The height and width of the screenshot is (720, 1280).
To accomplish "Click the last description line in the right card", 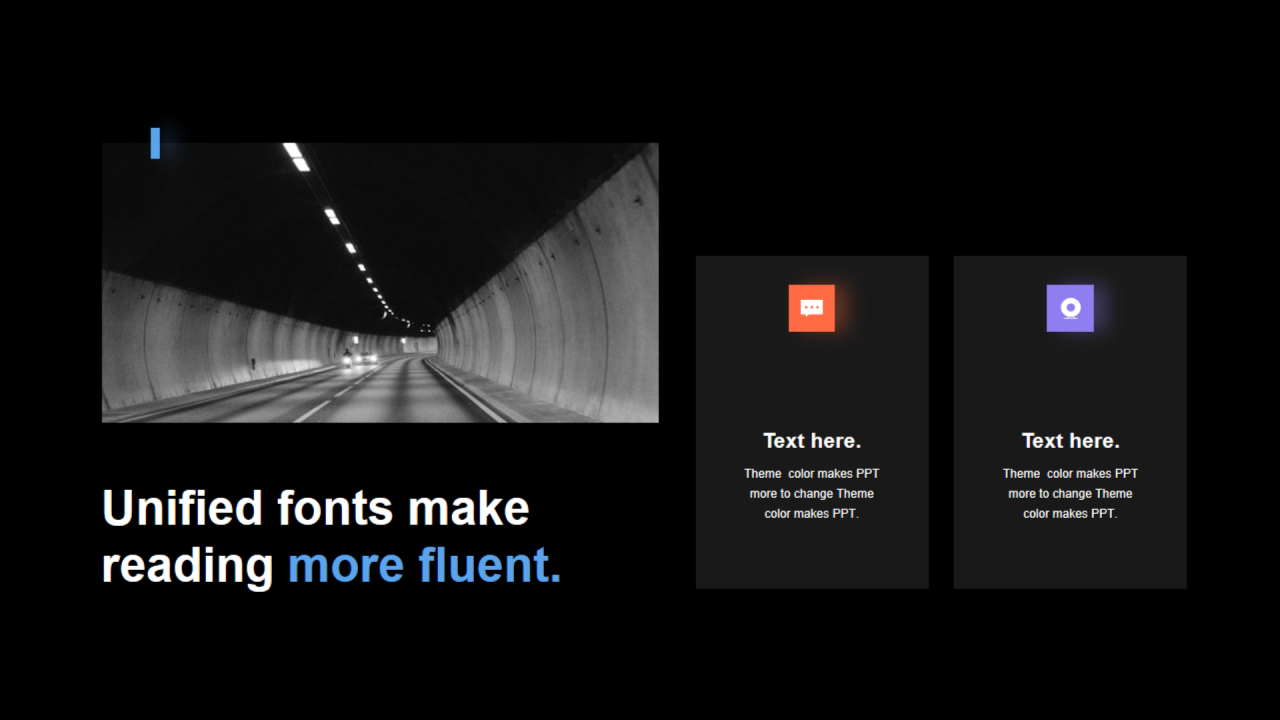I will pyautogui.click(x=1070, y=514).
